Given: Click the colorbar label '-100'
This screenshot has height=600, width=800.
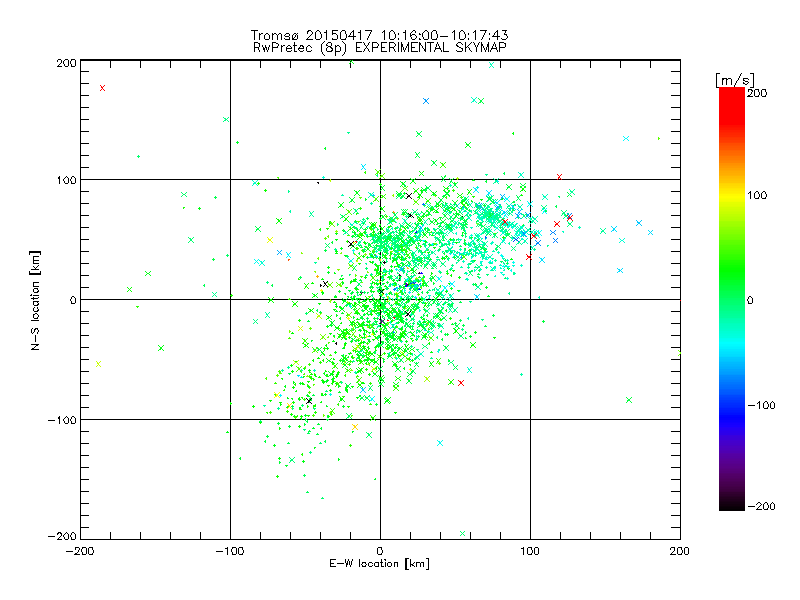Looking at the screenshot, I should [x=761, y=405].
